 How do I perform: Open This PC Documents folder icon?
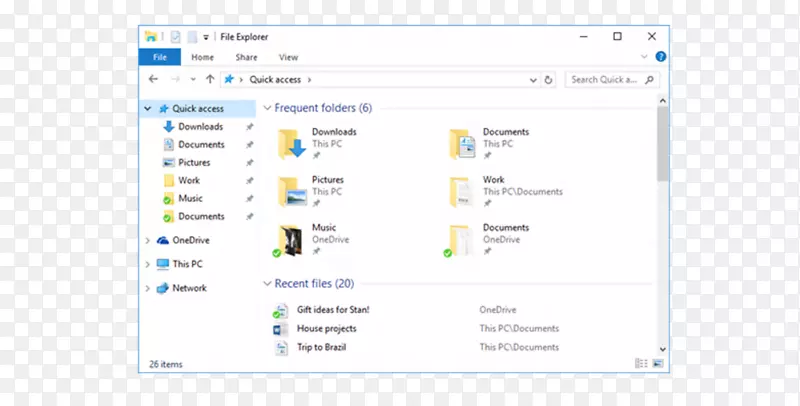[x=462, y=144]
